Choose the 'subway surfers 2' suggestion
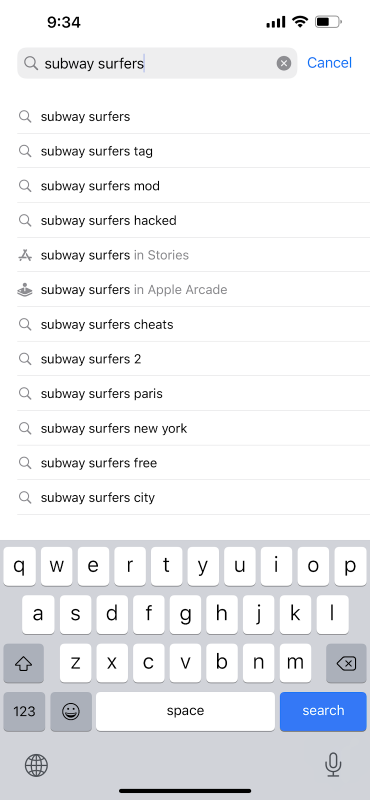 [193, 359]
